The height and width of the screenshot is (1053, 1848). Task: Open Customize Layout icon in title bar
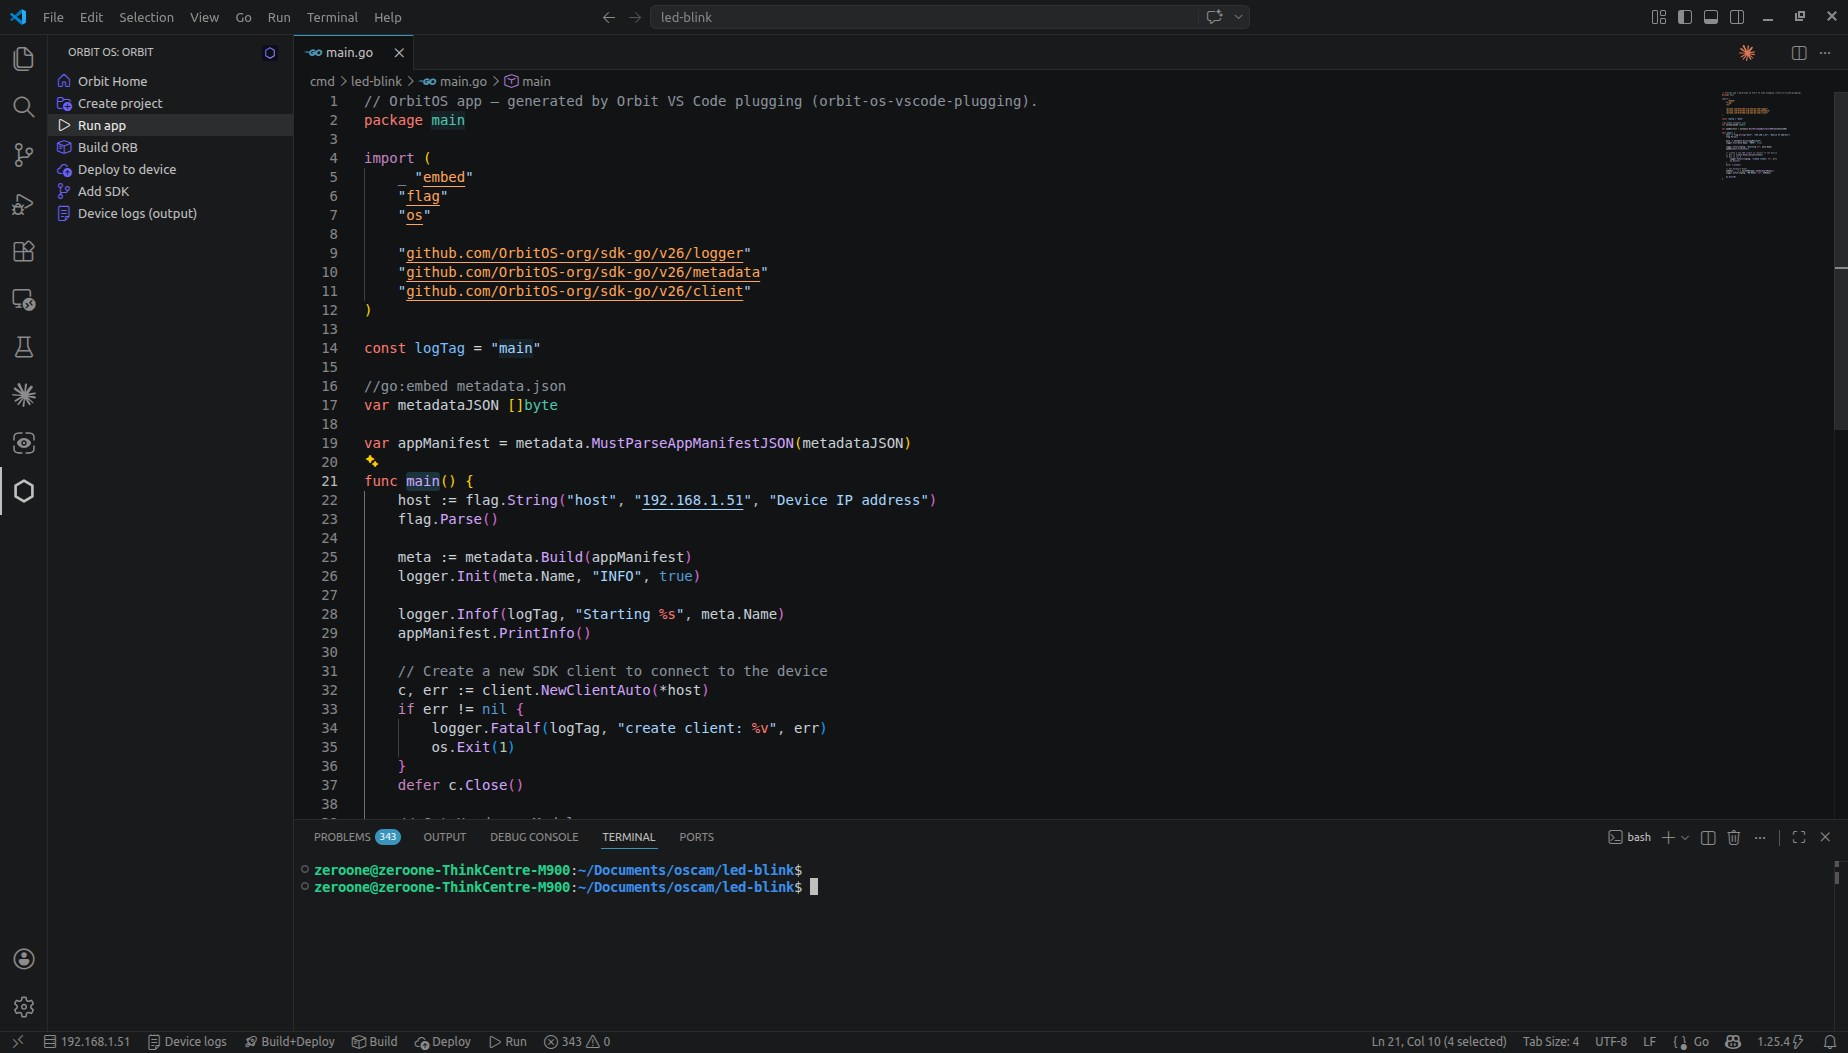point(1659,17)
